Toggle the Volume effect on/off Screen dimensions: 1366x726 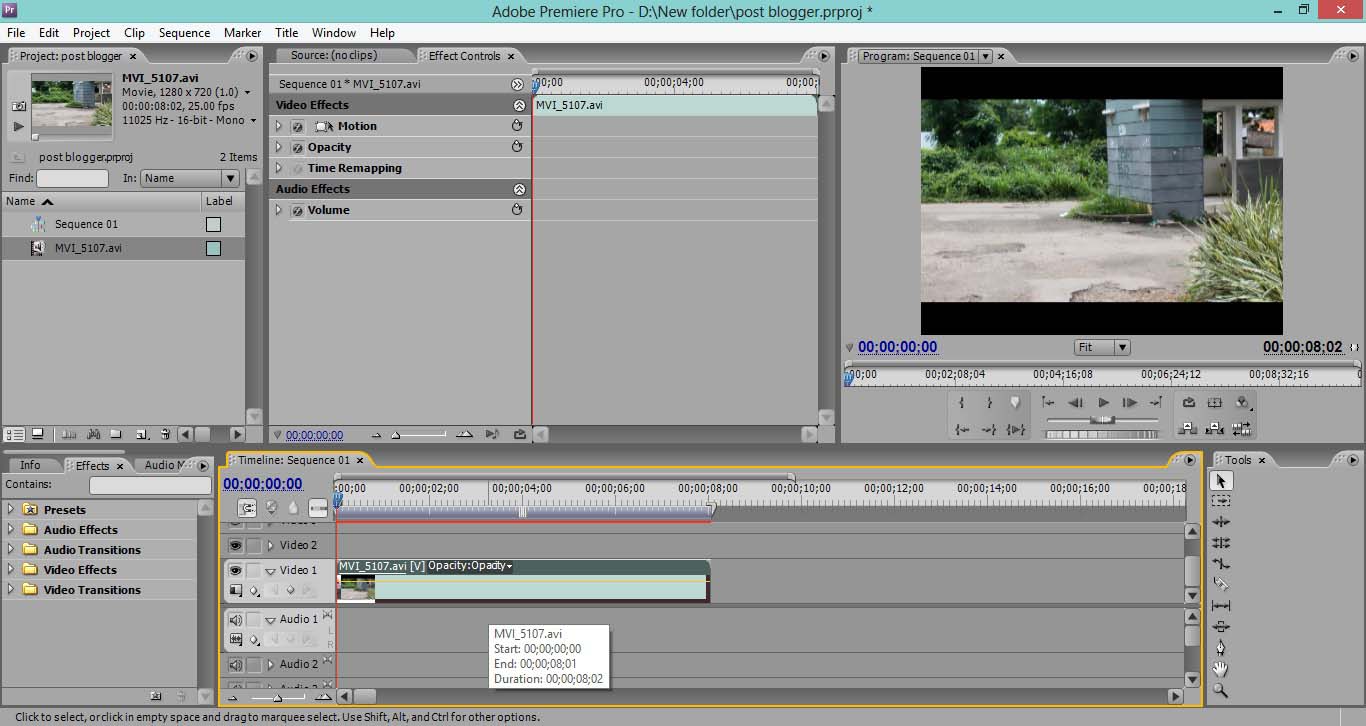point(297,211)
